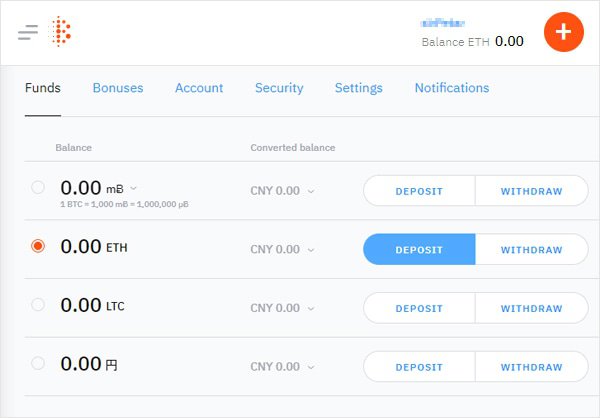Open the Notifications tab
Viewport: 600px width, 418px height.
(x=452, y=88)
